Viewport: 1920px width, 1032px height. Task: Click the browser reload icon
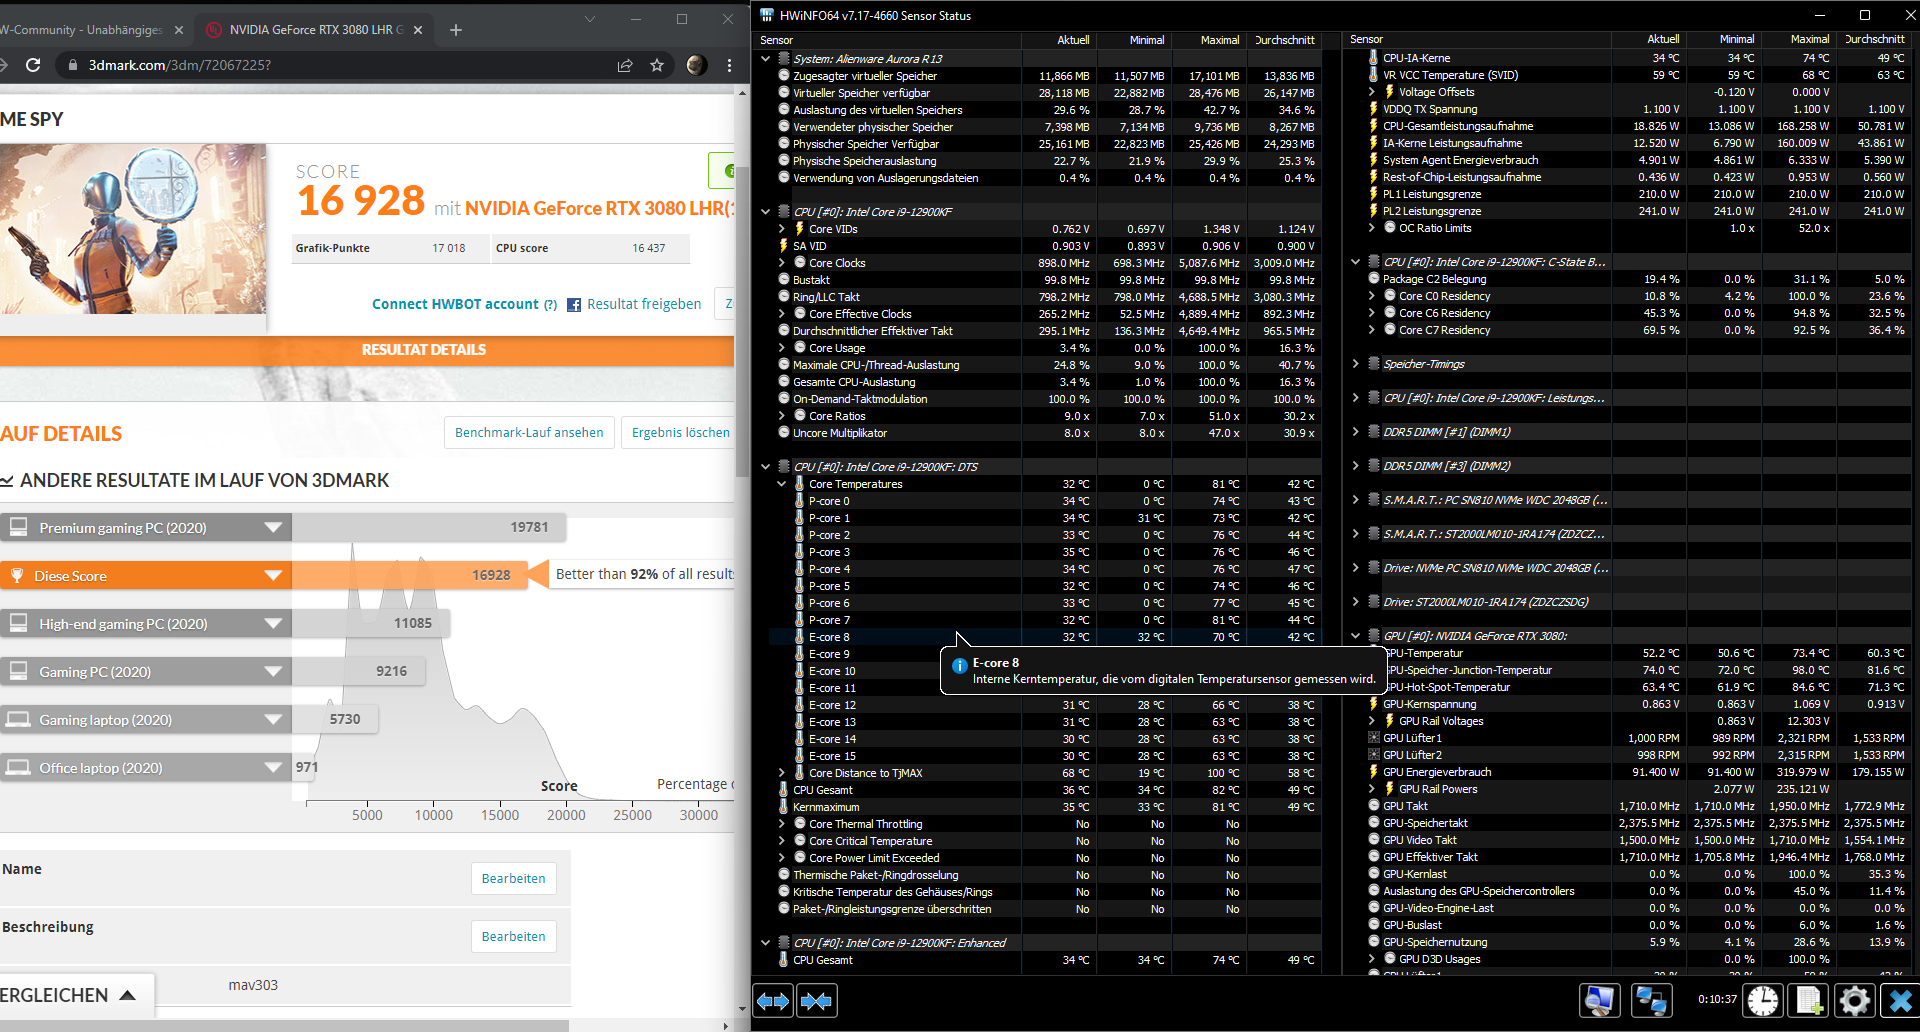(x=33, y=65)
